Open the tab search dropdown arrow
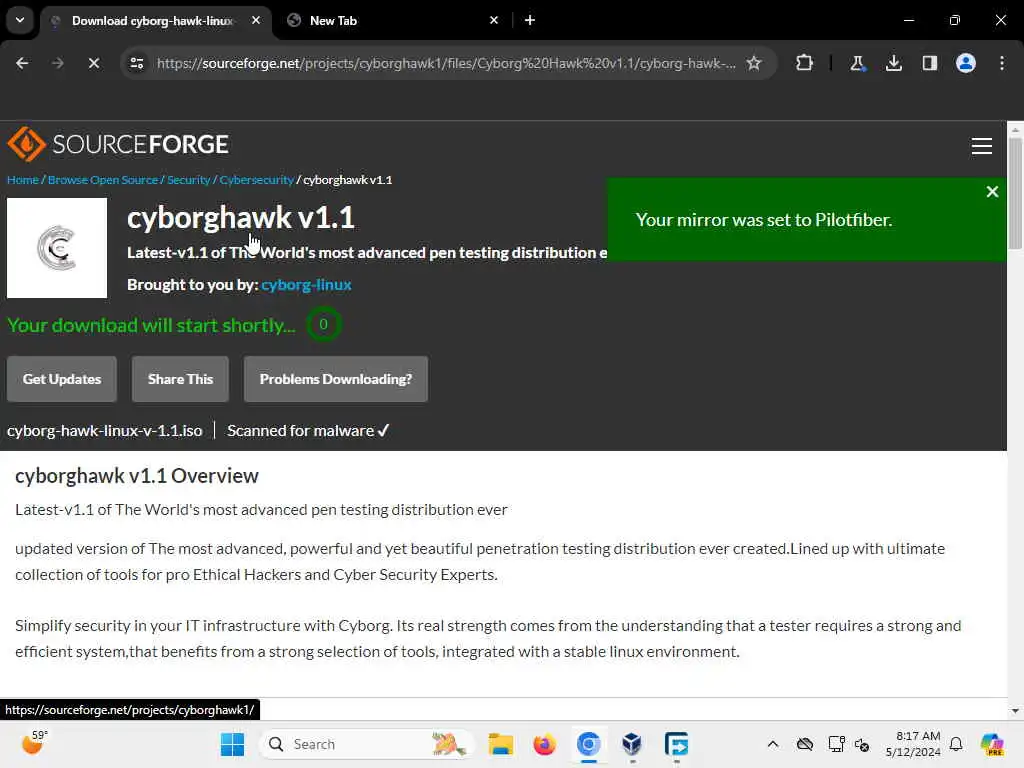Screen dimensions: 1024x768 20,20
